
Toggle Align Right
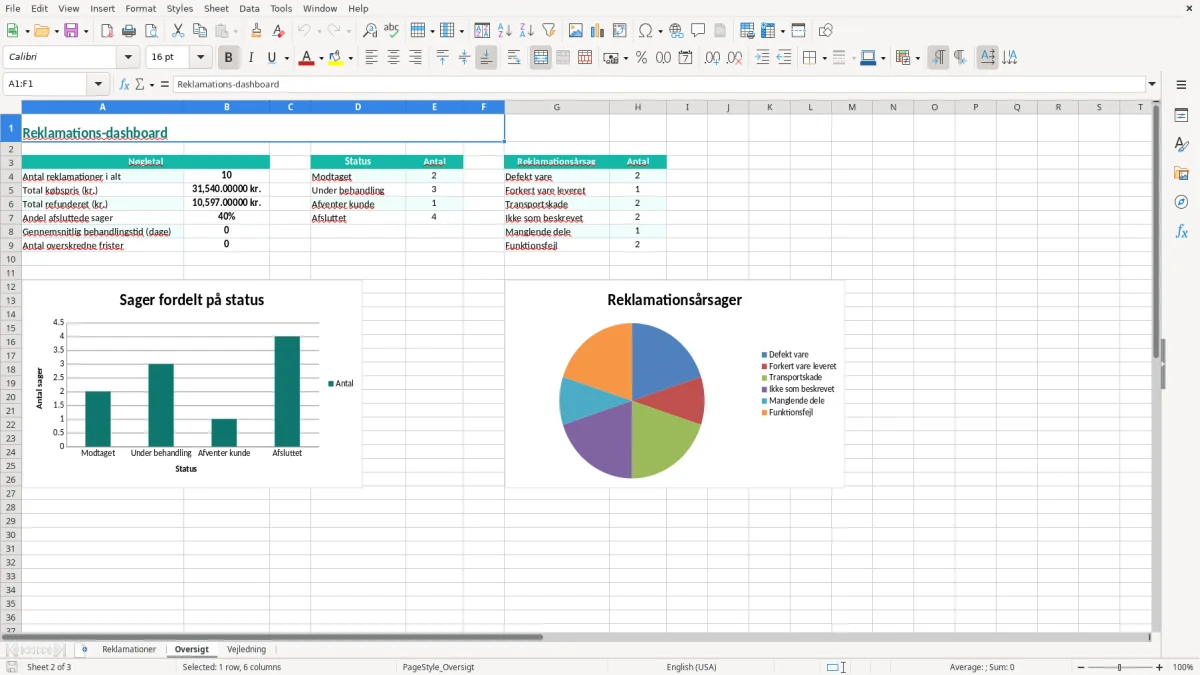click(x=415, y=58)
